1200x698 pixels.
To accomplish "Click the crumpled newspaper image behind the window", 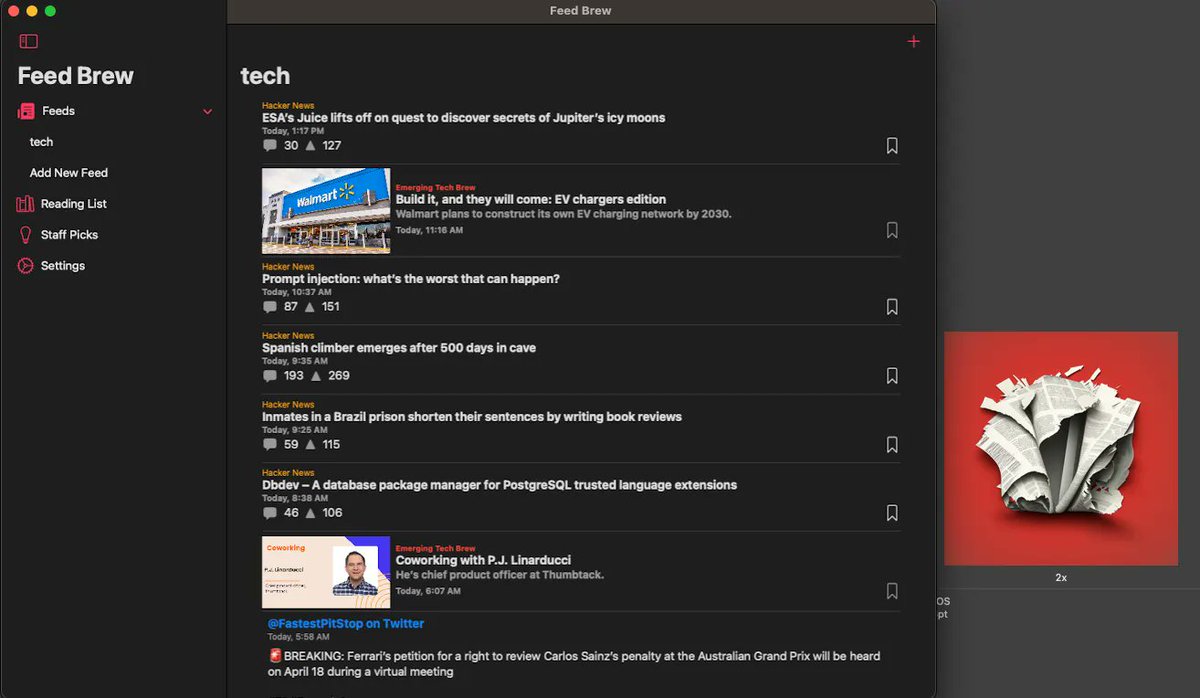I will point(1061,448).
